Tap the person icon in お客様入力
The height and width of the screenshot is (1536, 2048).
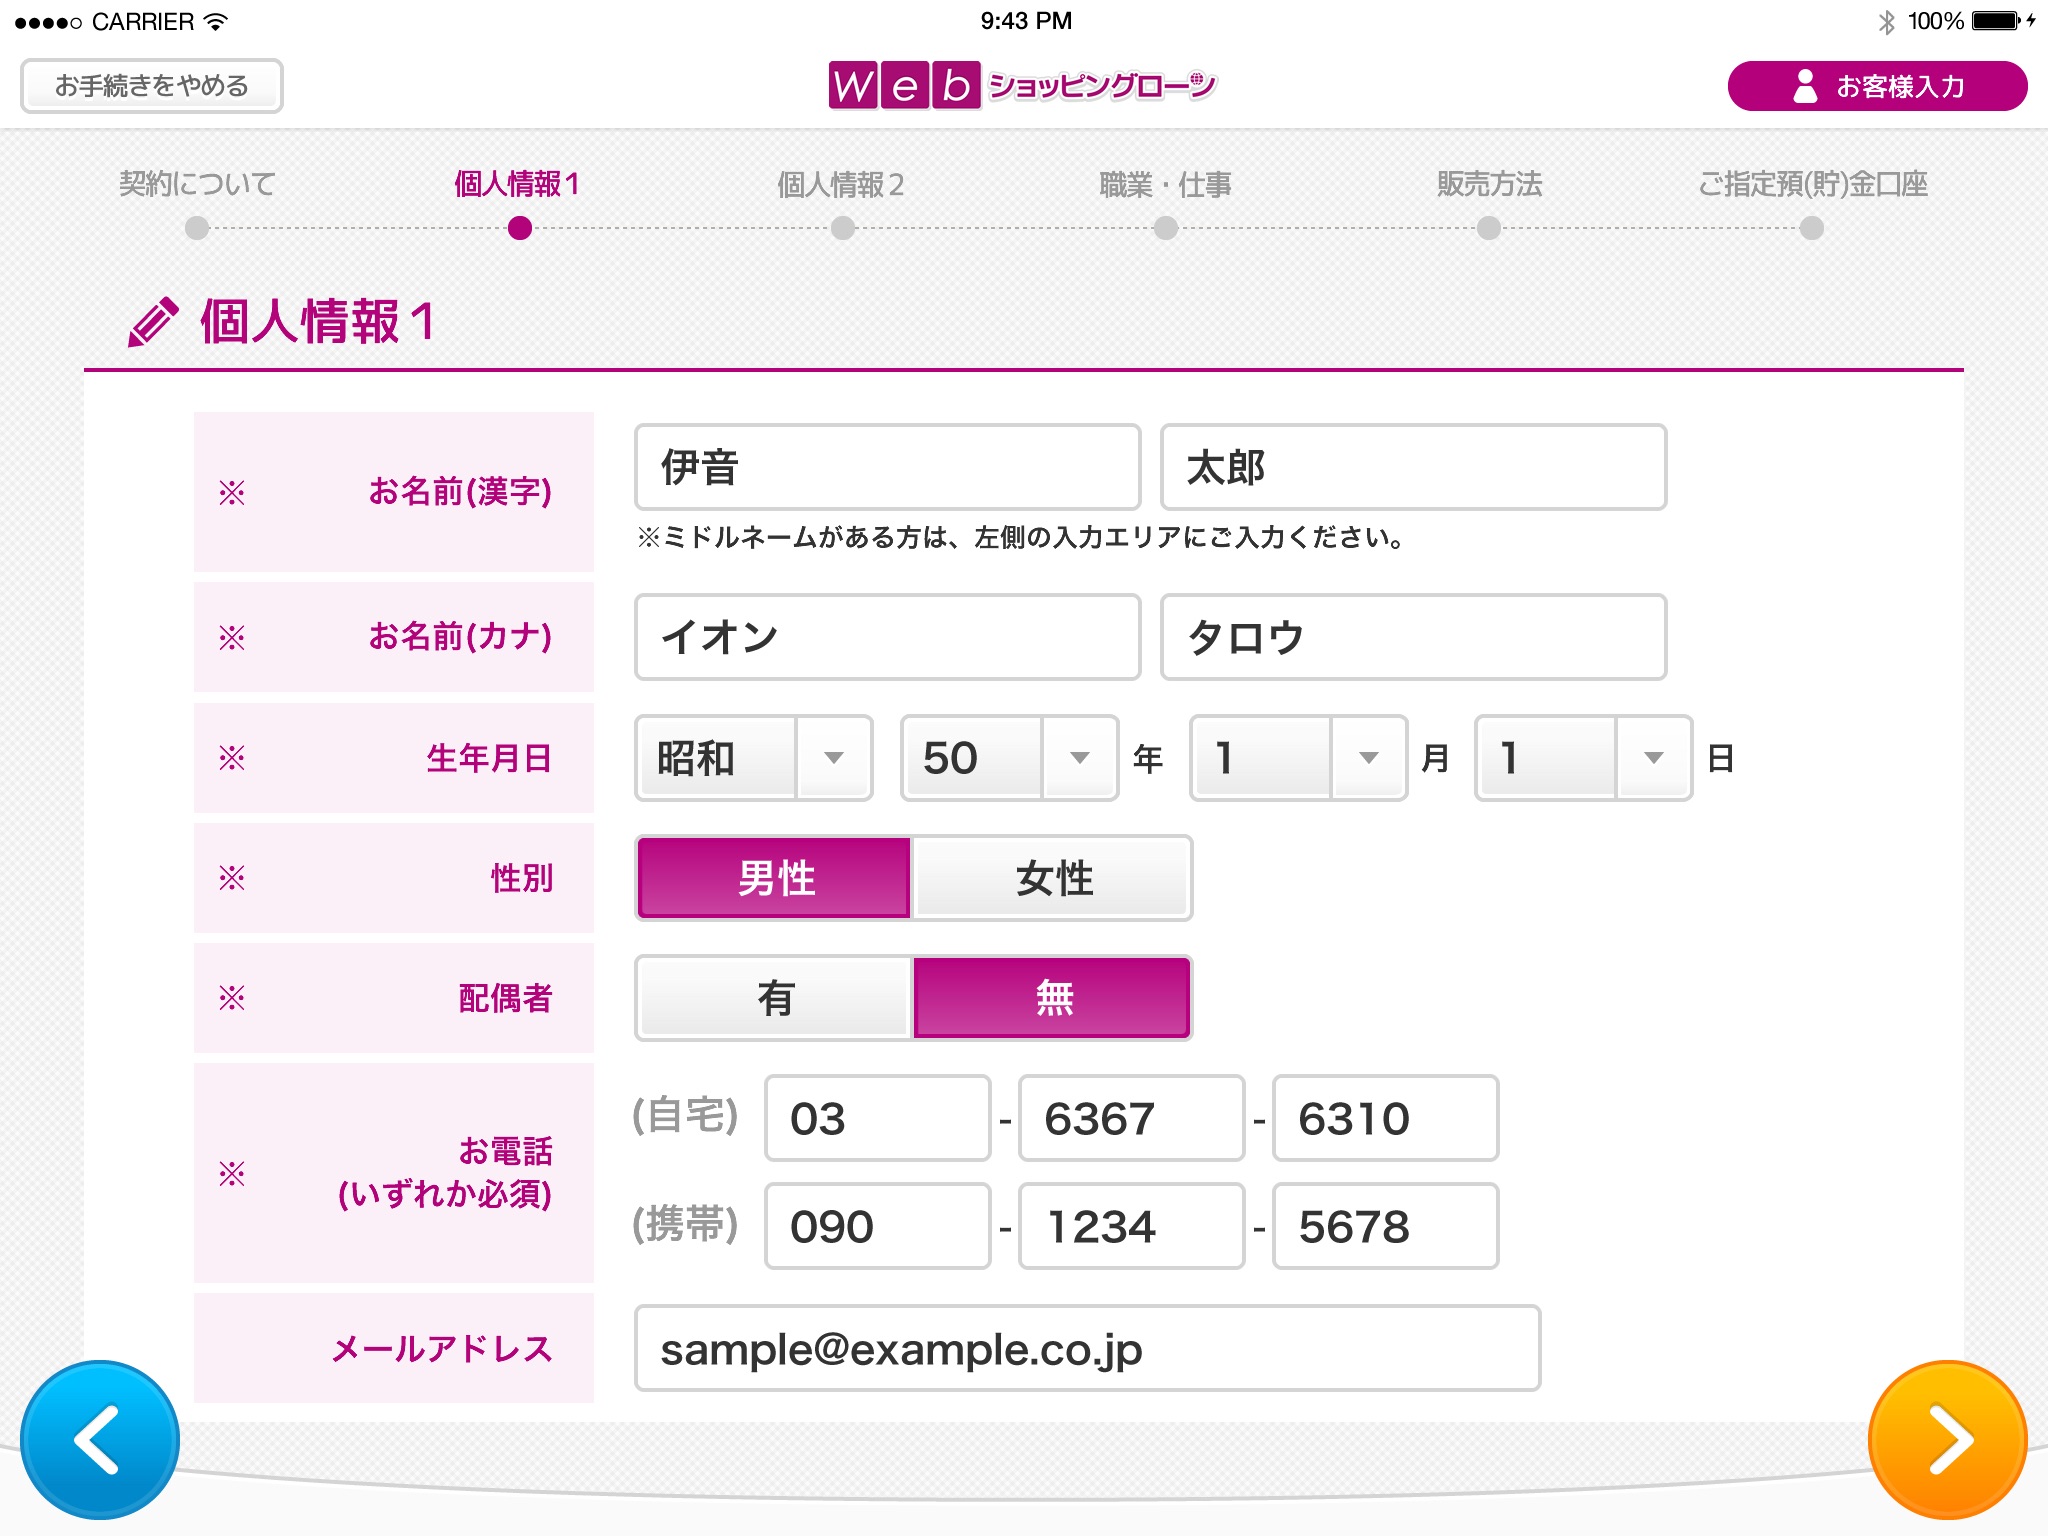click(1805, 86)
